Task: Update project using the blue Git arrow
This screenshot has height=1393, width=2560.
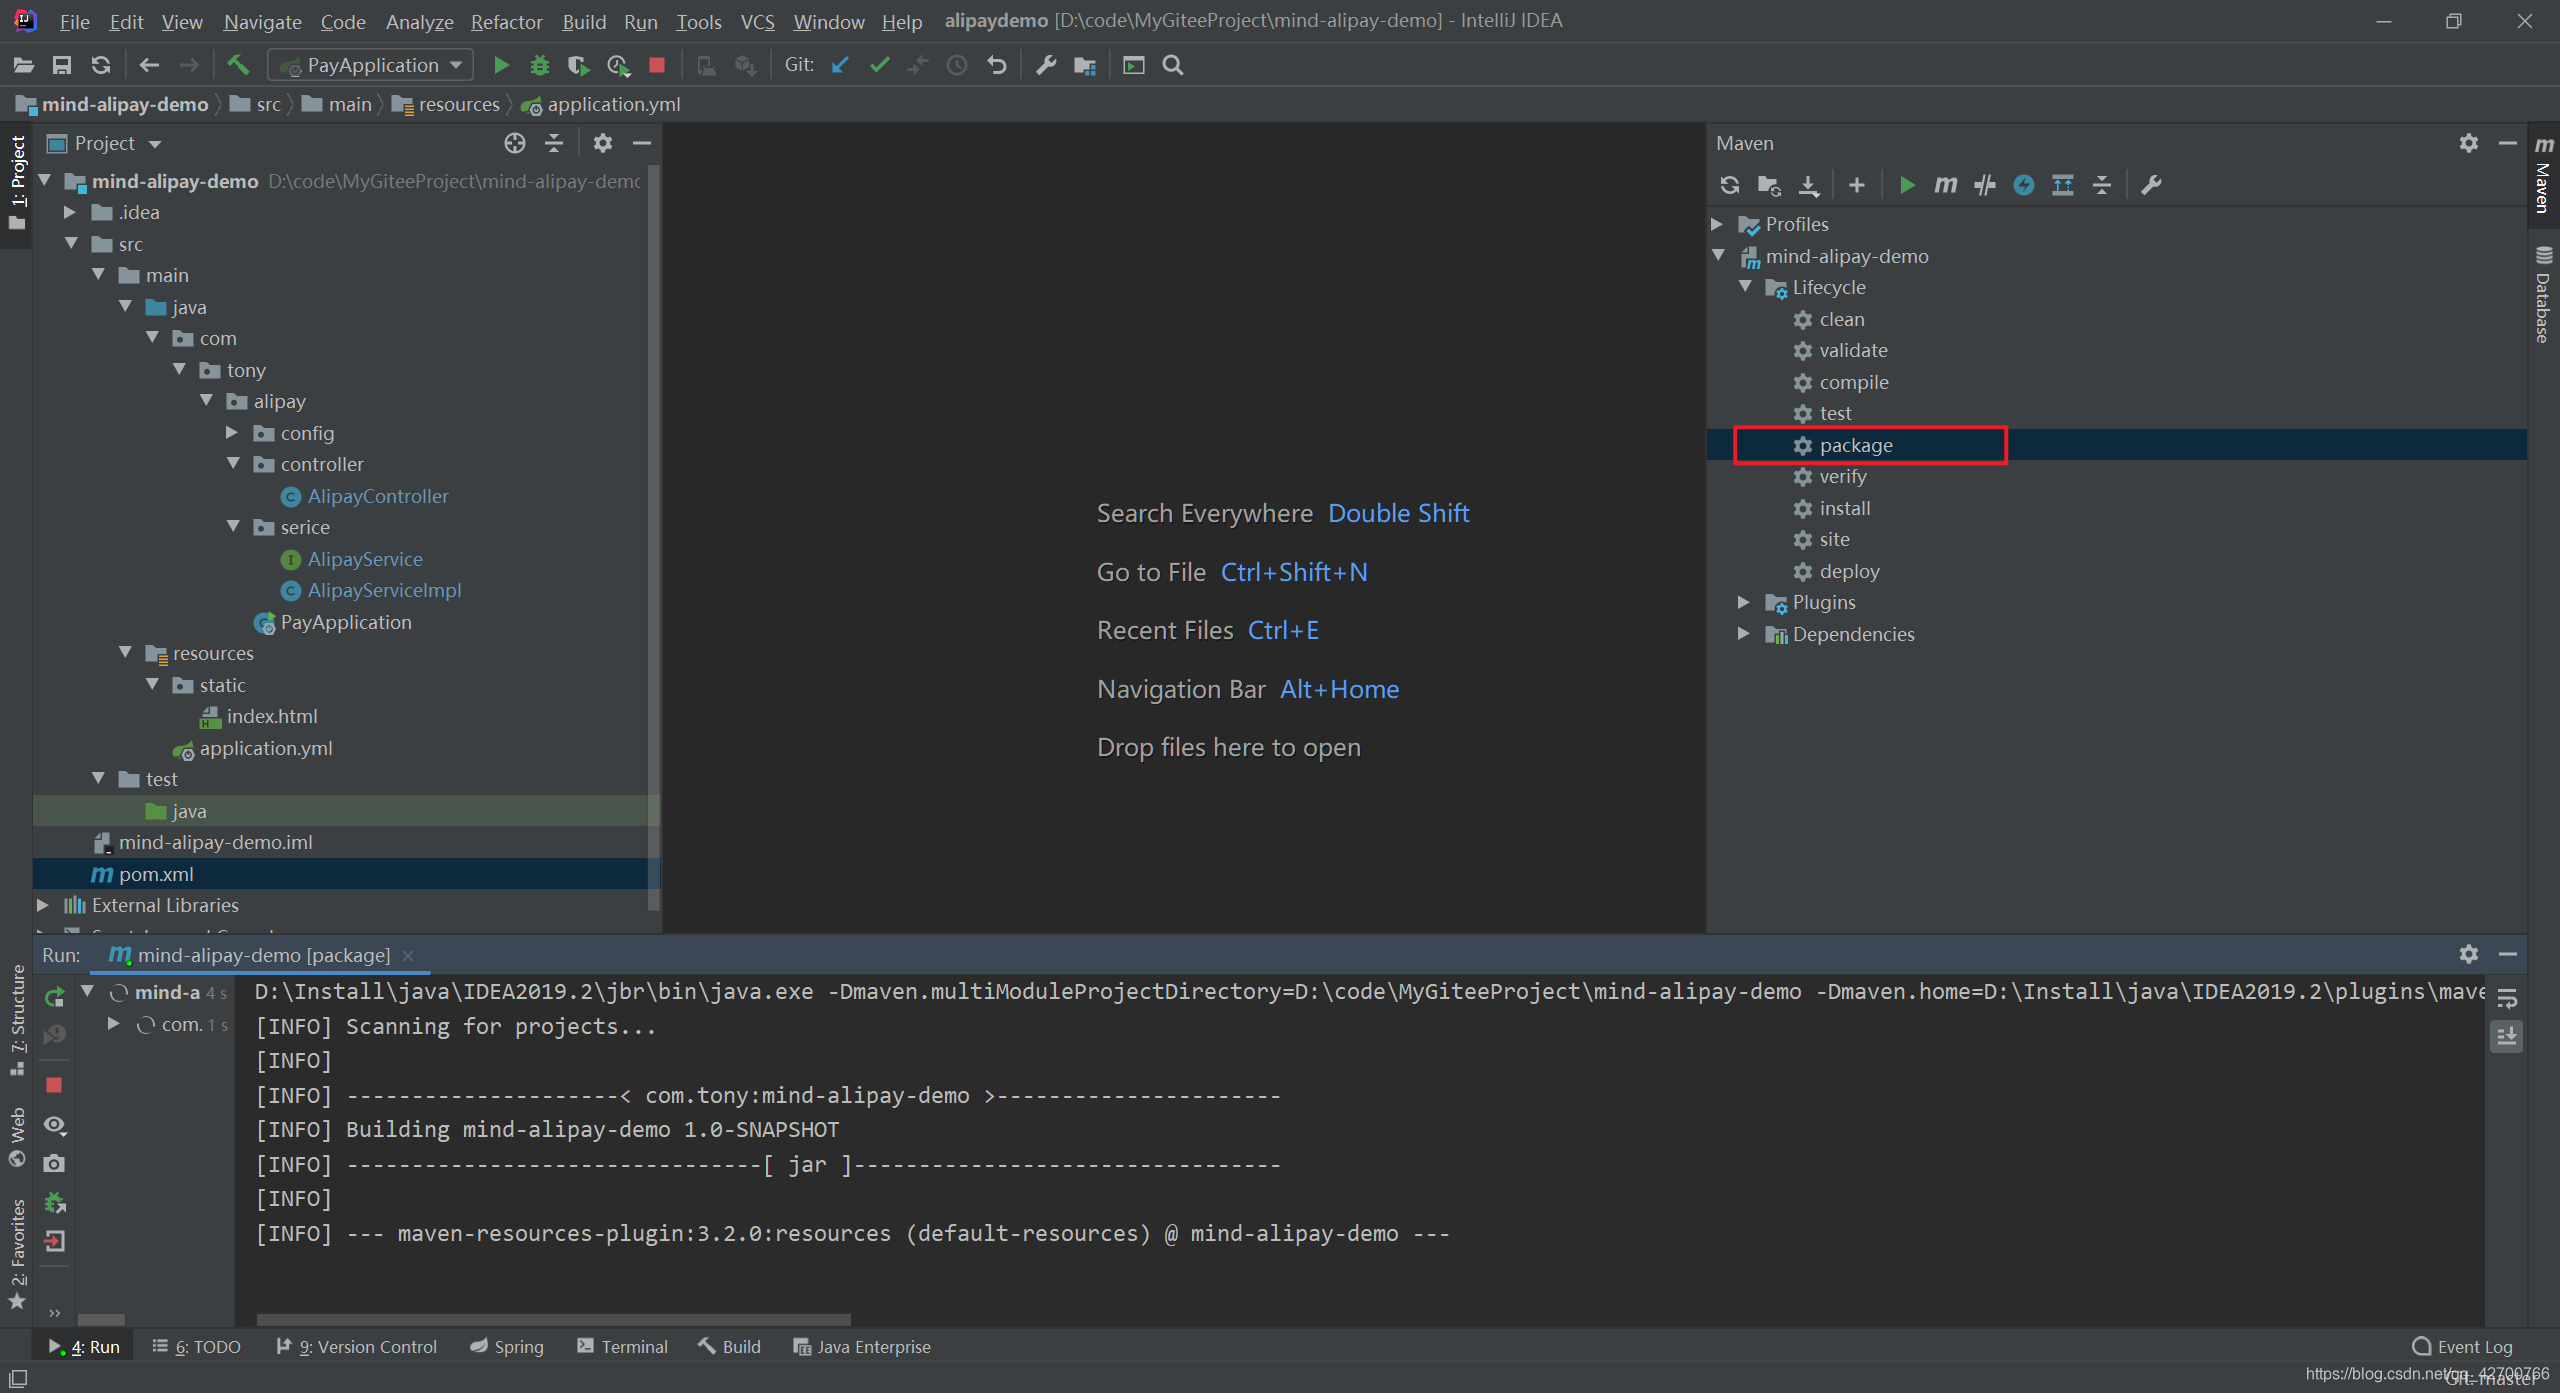Action: pyautogui.click(x=840, y=65)
